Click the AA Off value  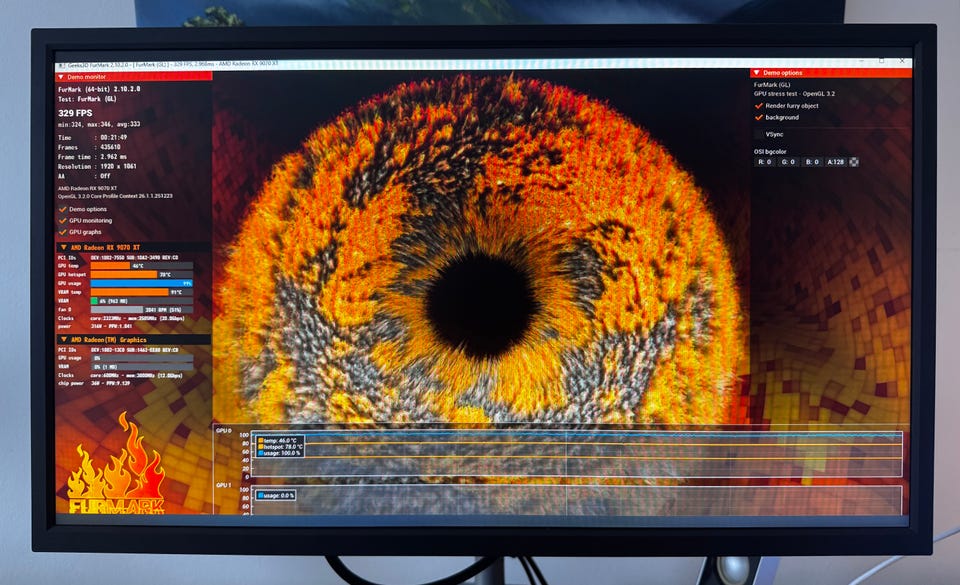(105, 176)
